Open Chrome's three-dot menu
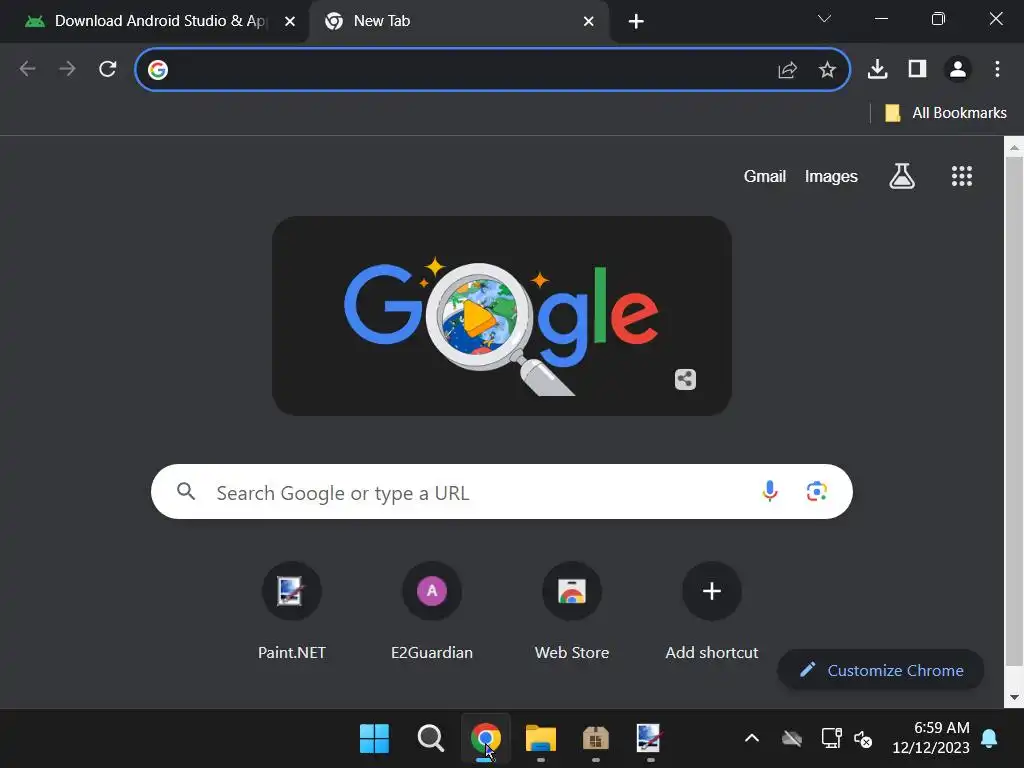 point(997,69)
